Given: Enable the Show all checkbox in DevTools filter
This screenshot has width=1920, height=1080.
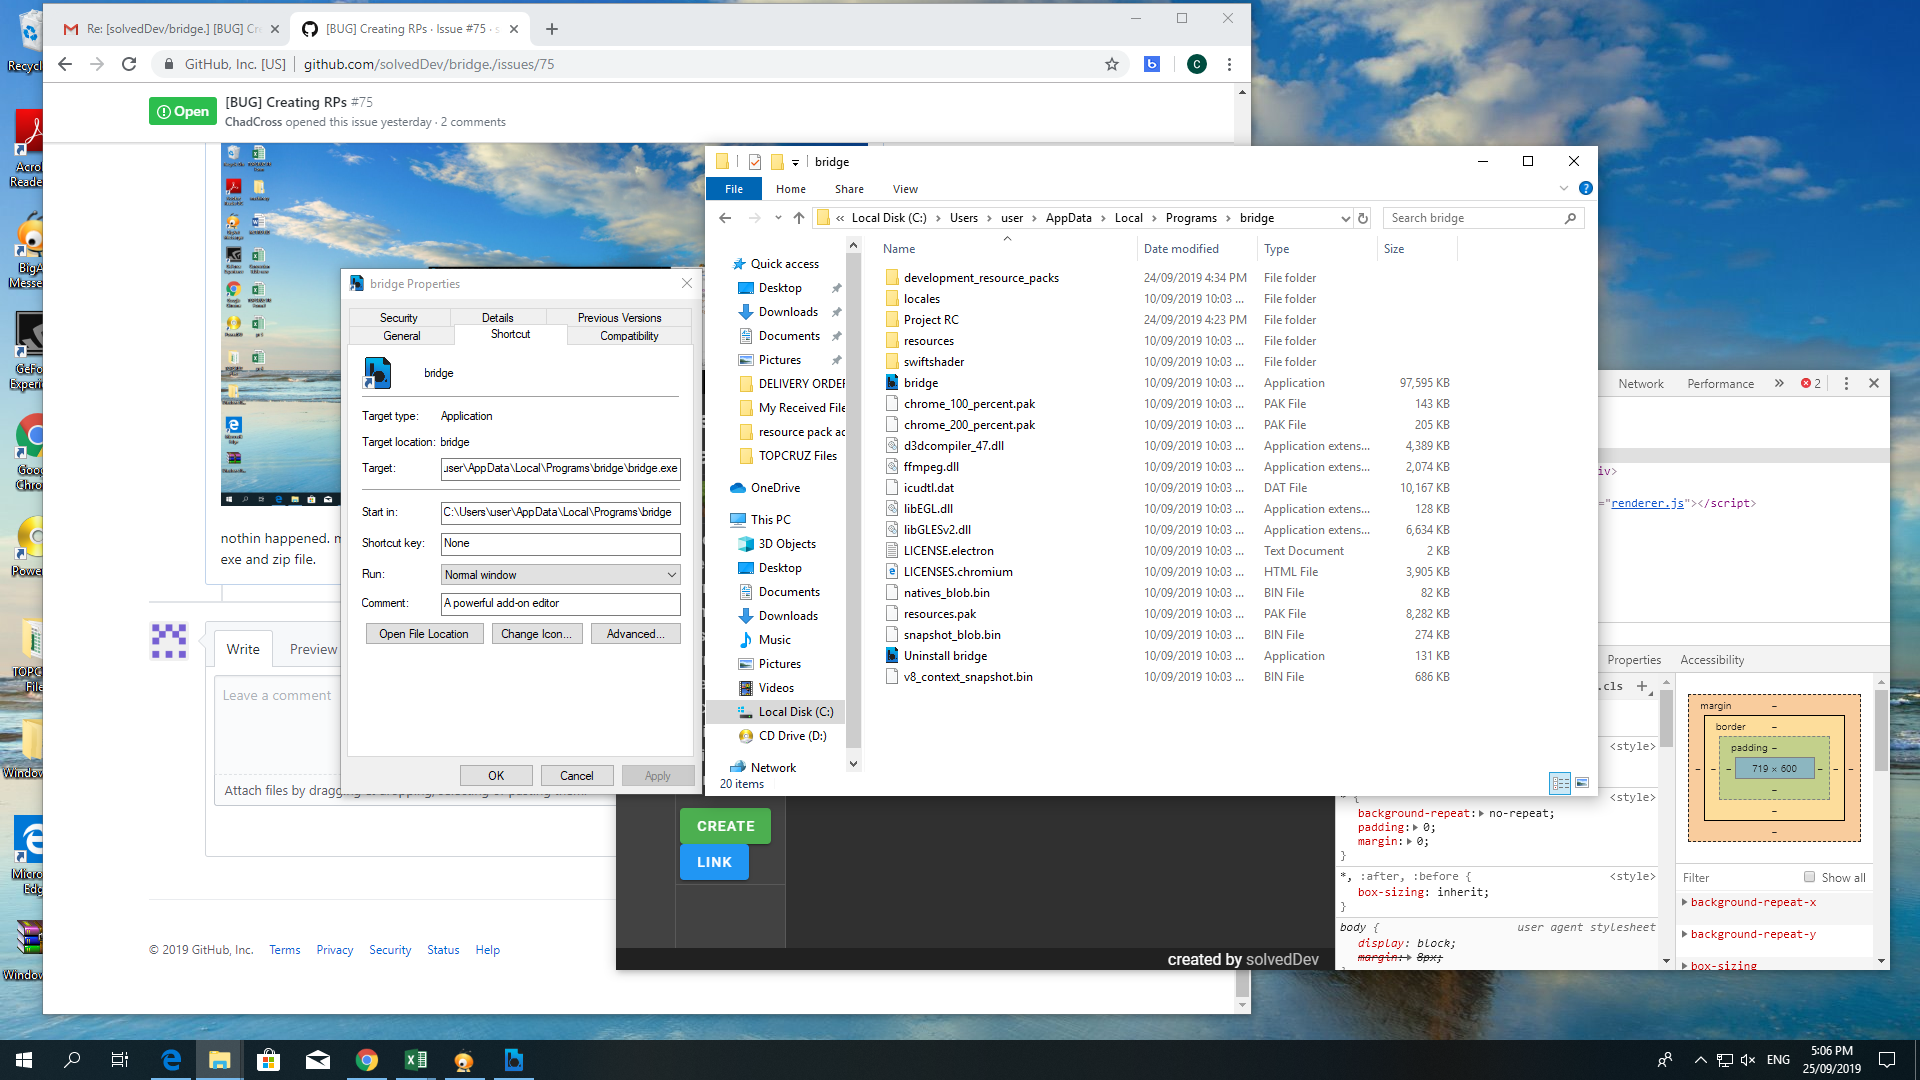Looking at the screenshot, I should tap(1809, 877).
